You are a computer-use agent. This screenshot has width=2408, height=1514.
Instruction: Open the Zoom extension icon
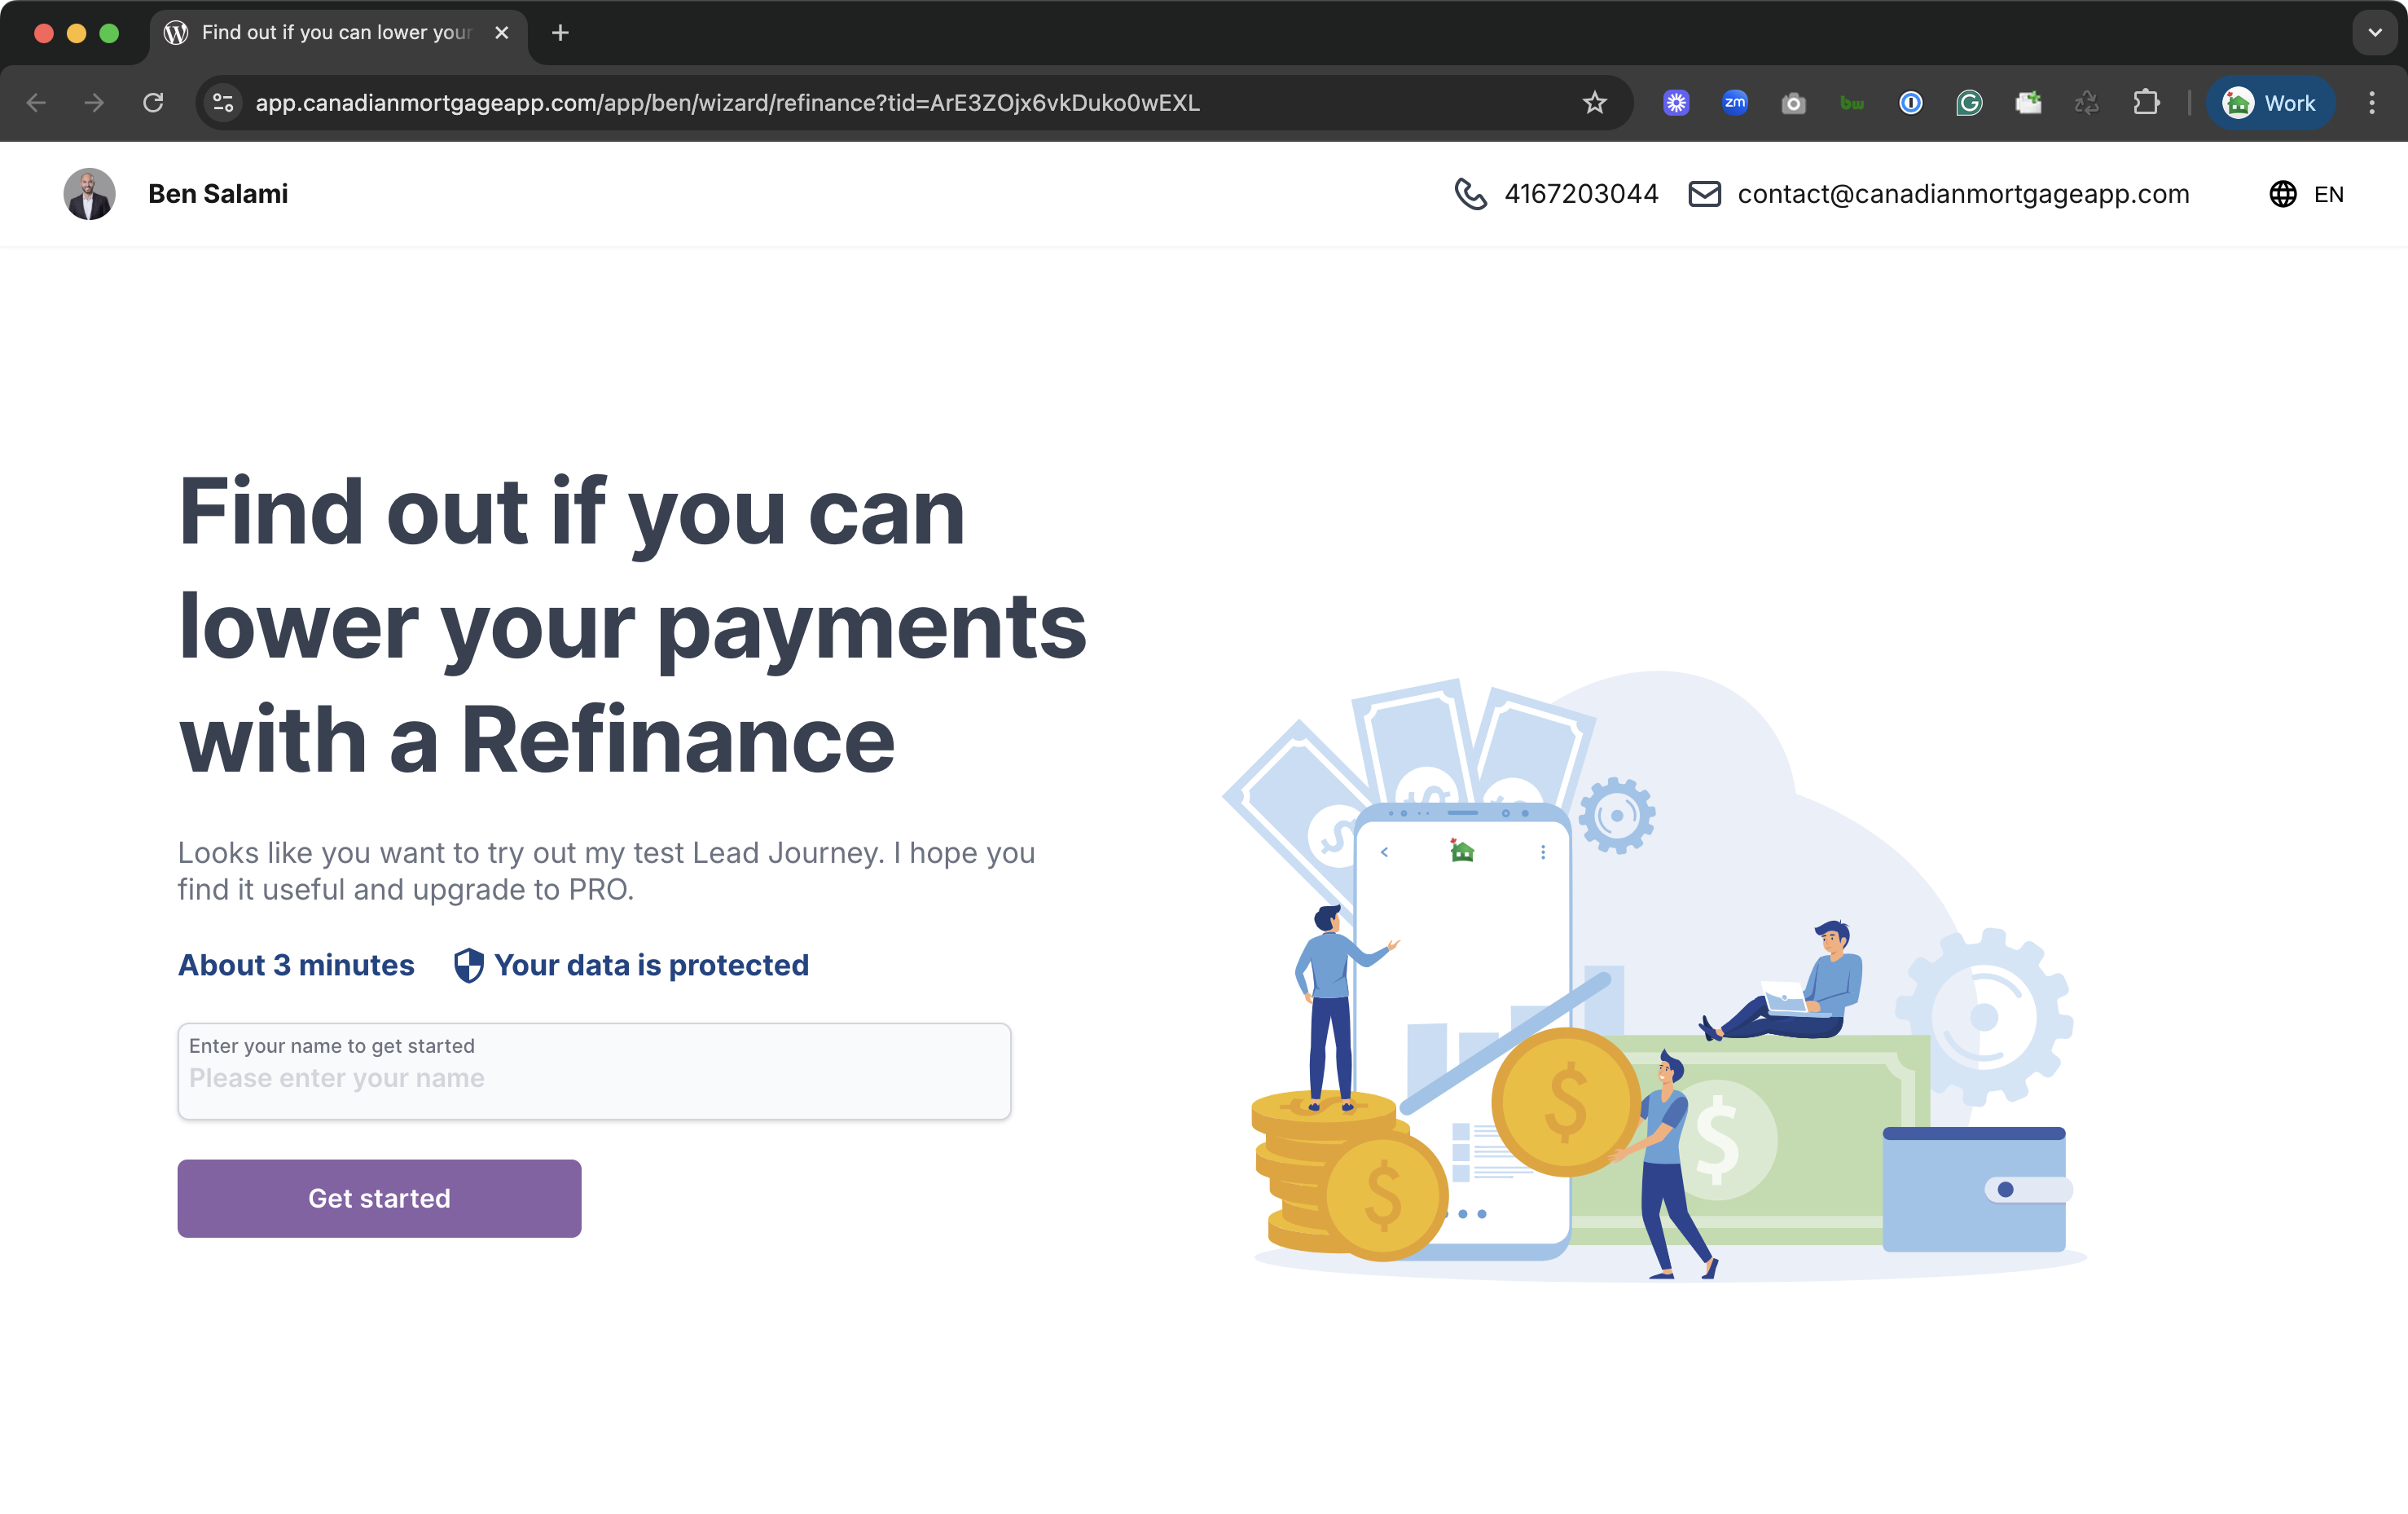tap(1734, 103)
